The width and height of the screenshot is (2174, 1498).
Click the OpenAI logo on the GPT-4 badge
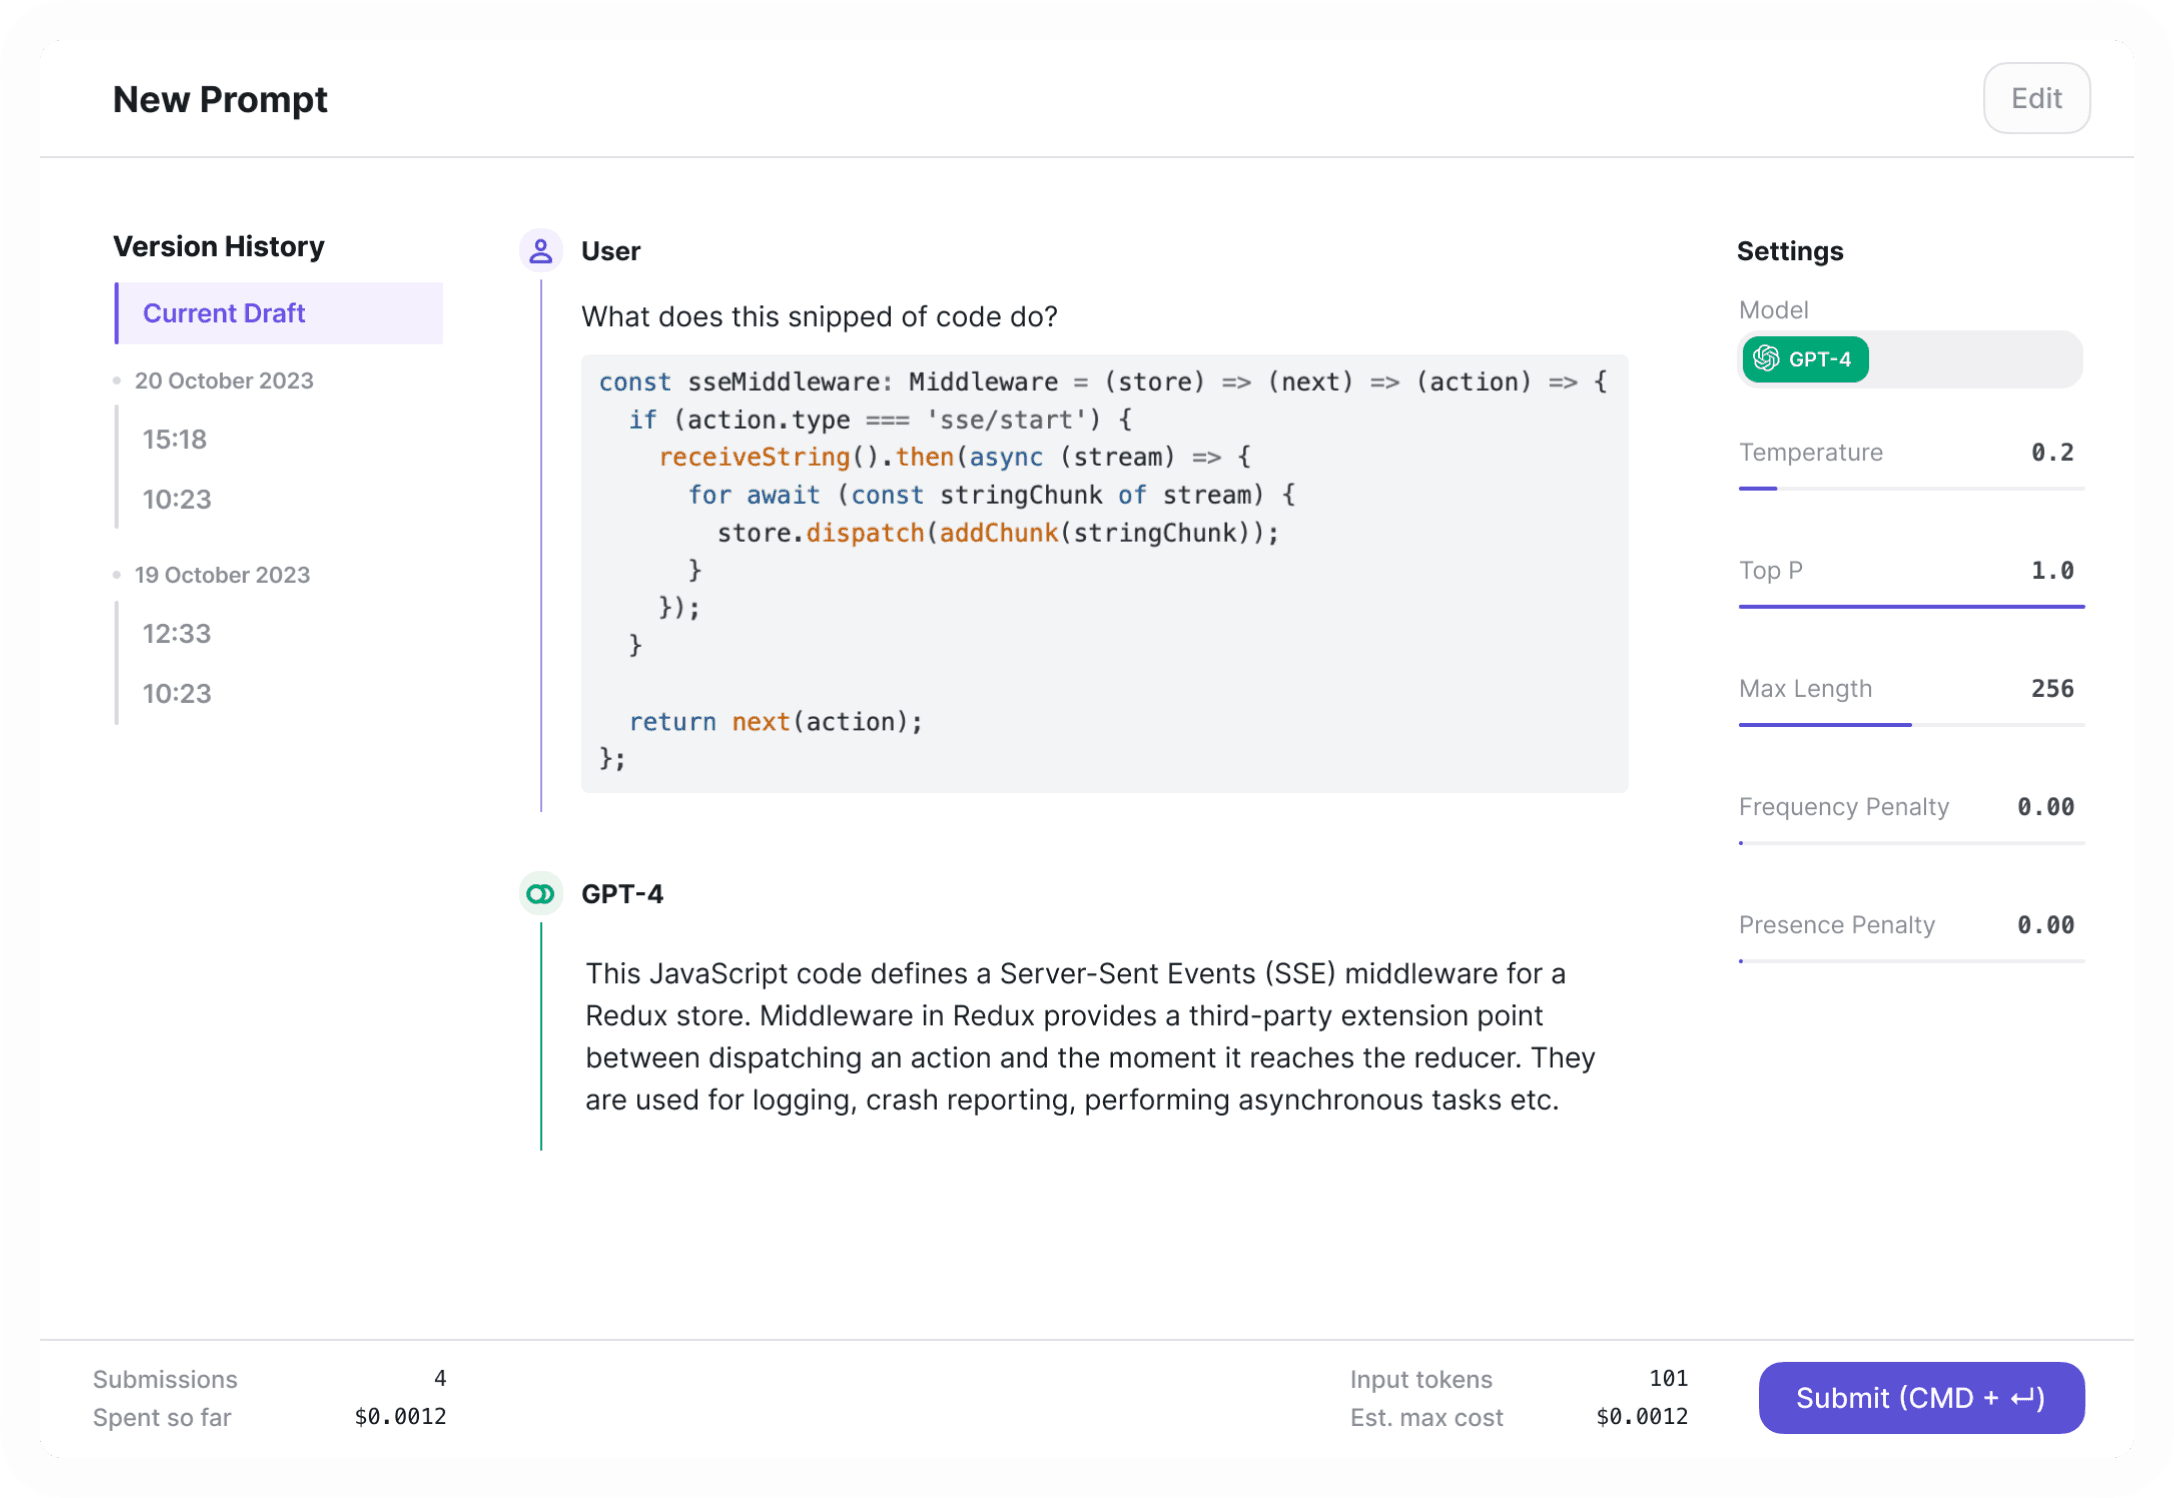(x=1766, y=359)
